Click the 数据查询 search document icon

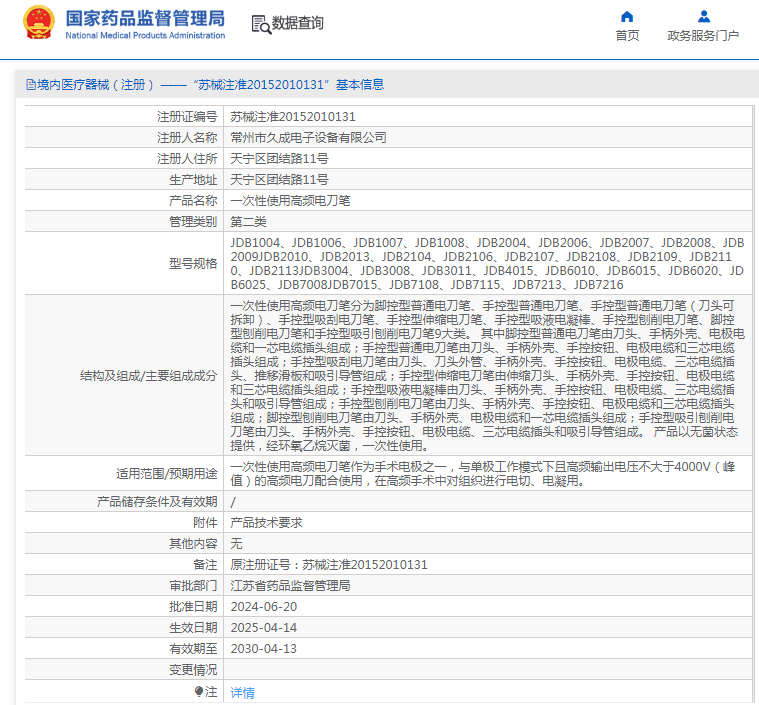pos(261,24)
